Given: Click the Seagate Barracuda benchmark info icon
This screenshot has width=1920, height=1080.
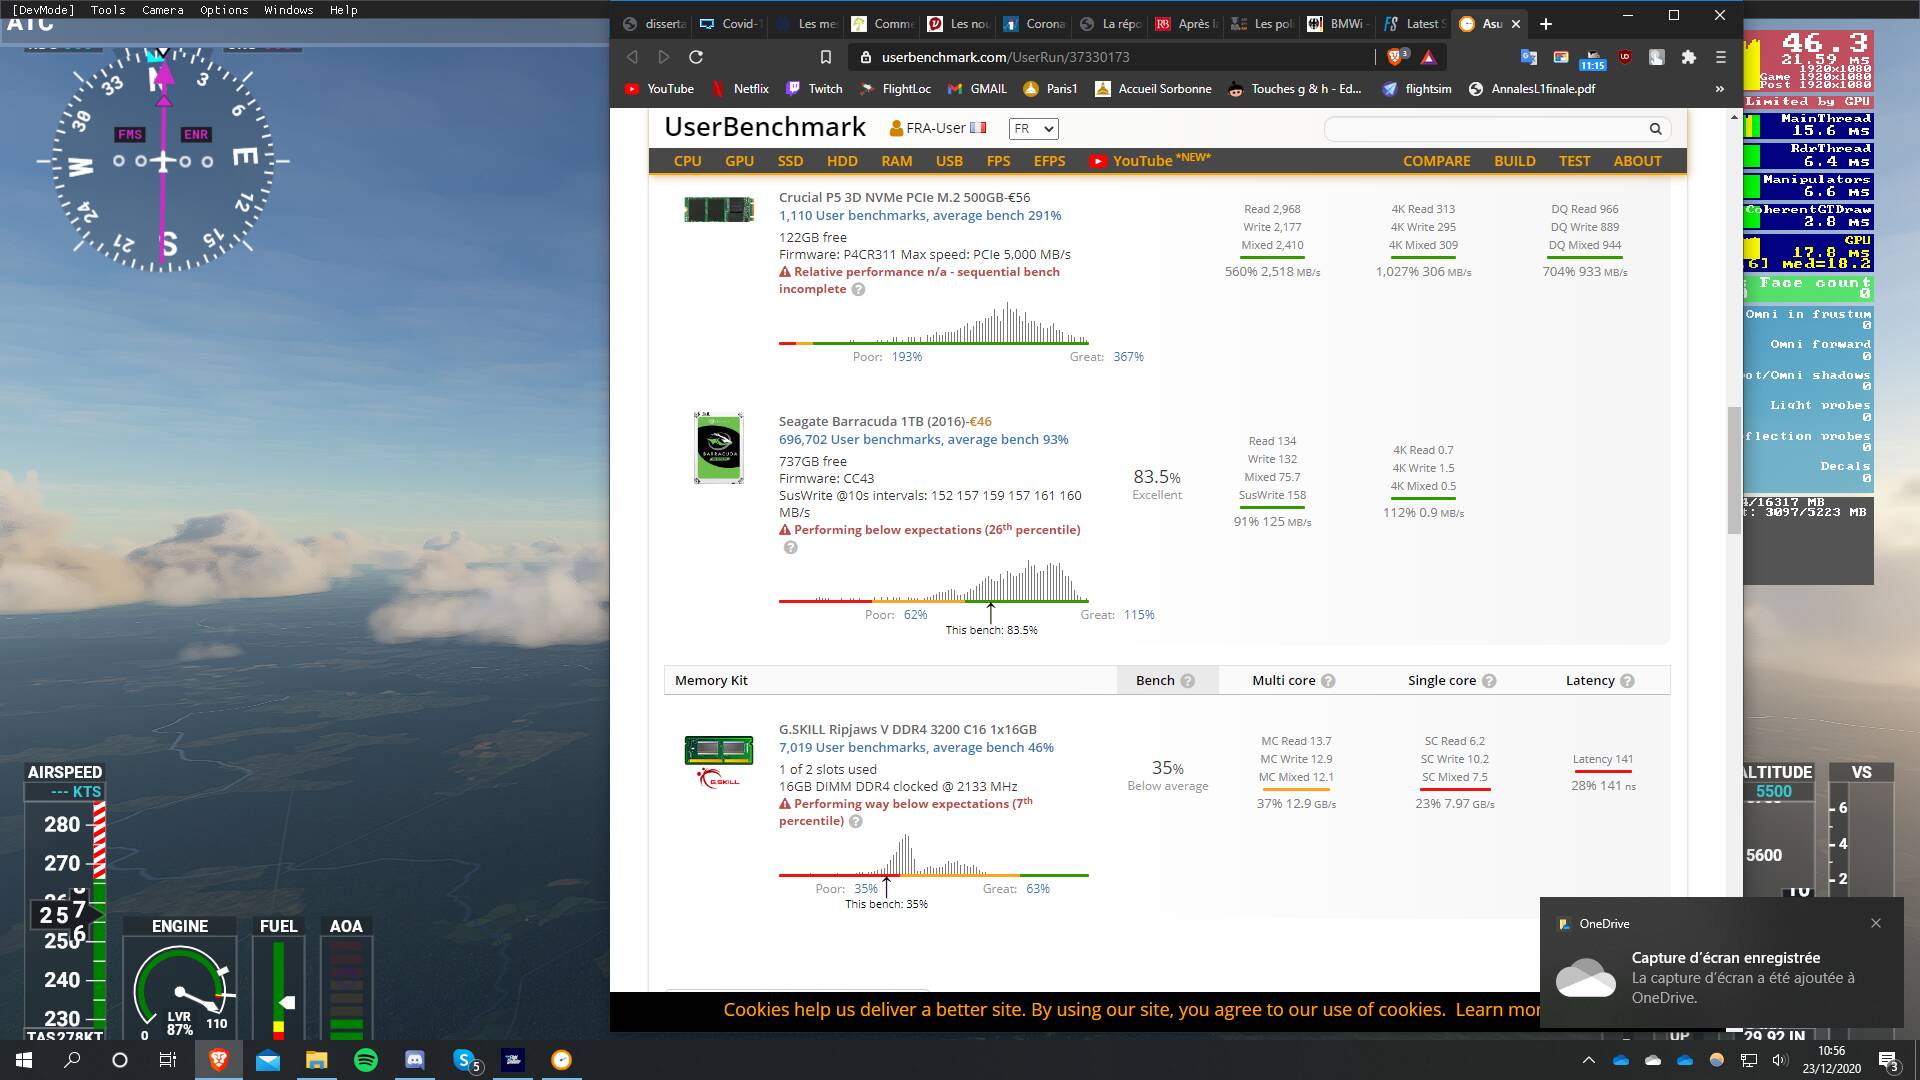Looking at the screenshot, I should click(790, 547).
